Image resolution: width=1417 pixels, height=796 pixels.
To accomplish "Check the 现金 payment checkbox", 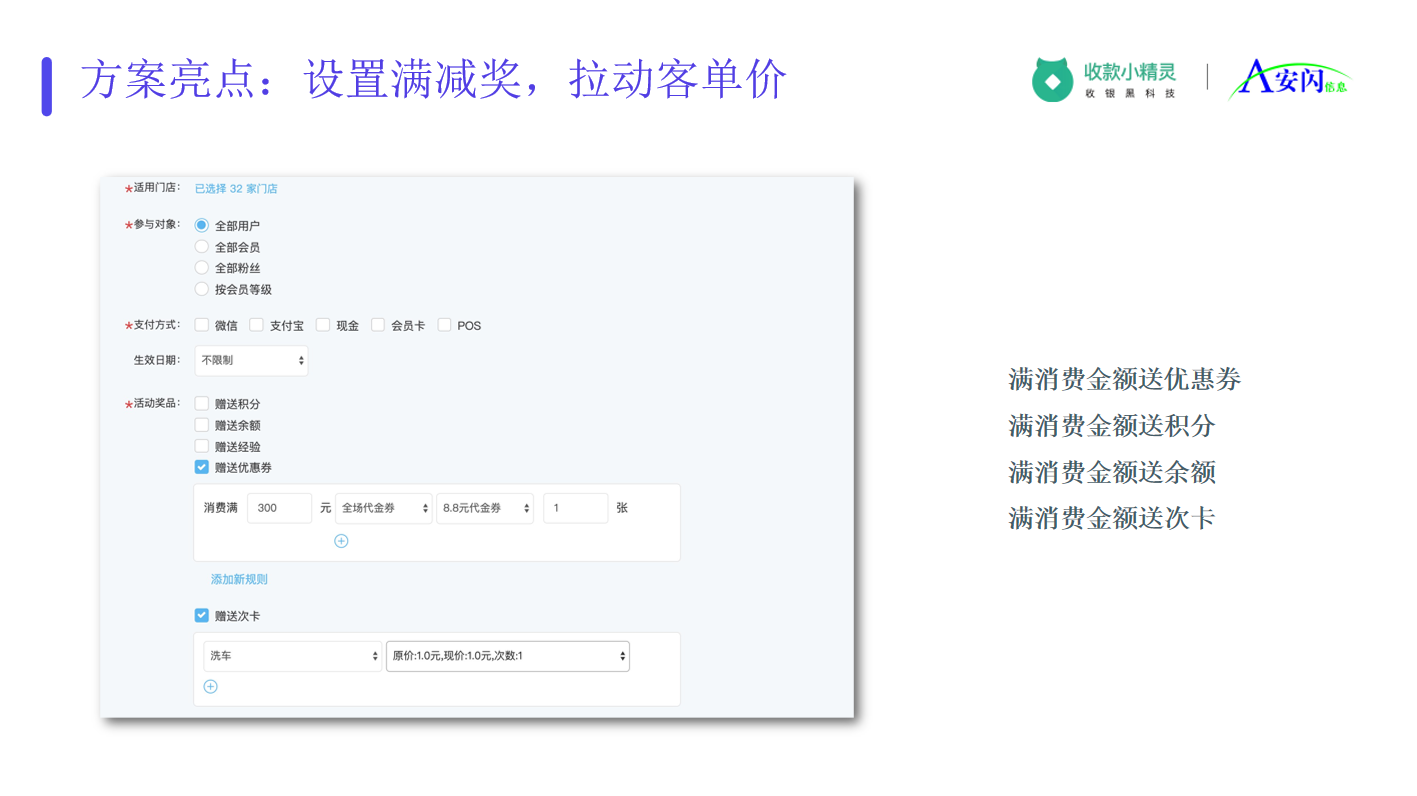I will click(x=323, y=325).
